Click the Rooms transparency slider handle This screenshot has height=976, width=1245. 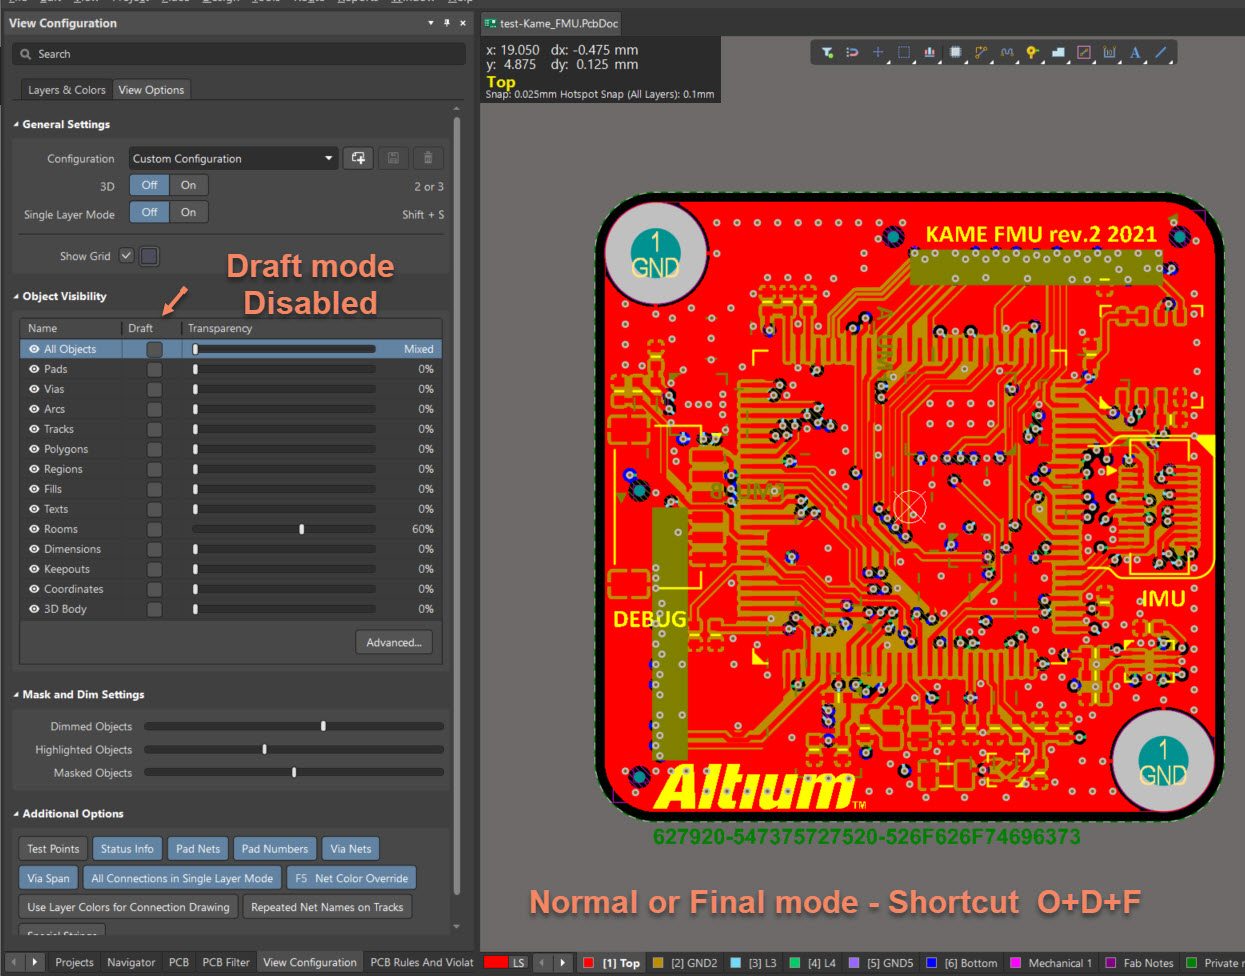click(301, 529)
